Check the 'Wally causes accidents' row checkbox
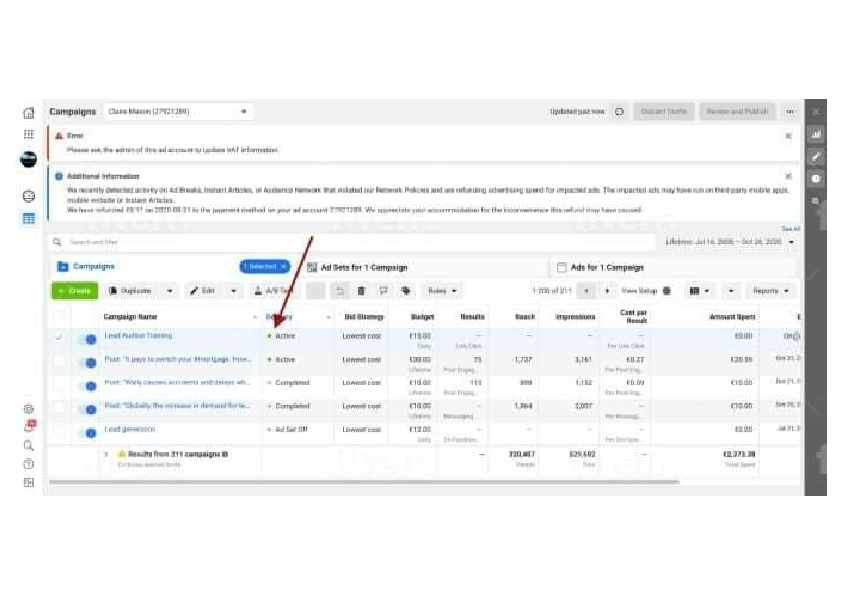This screenshot has height=595, width=842. pos(59,384)
